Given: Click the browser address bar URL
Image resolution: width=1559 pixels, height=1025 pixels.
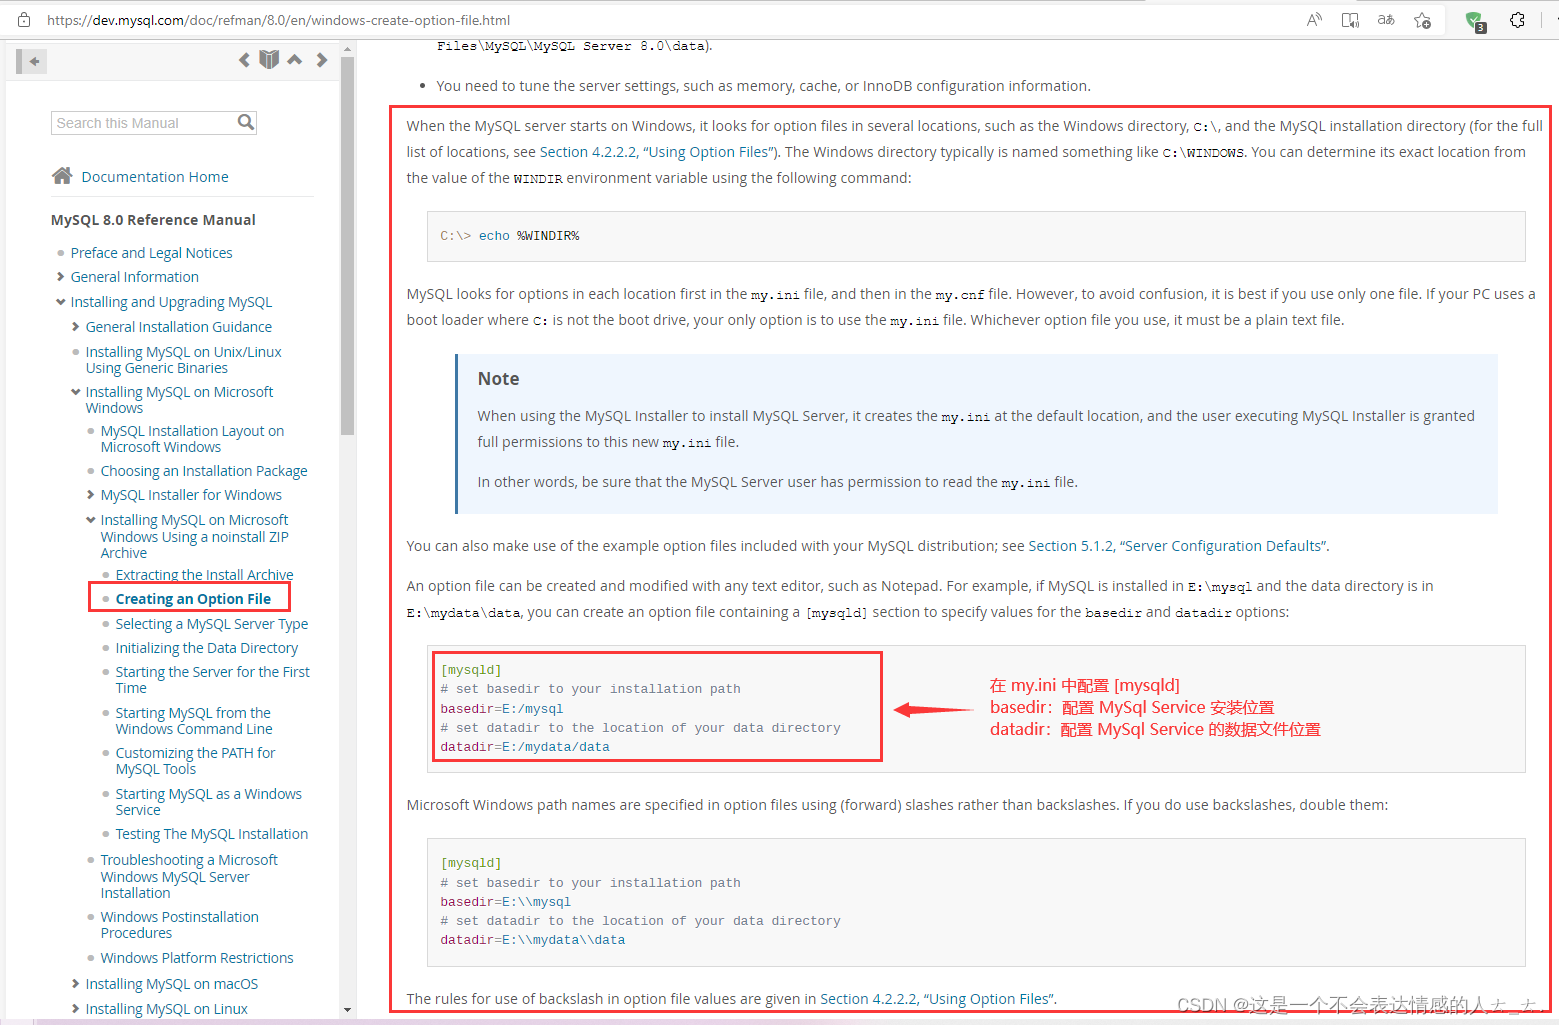Looking at the screenshot, I should point(278,20).
